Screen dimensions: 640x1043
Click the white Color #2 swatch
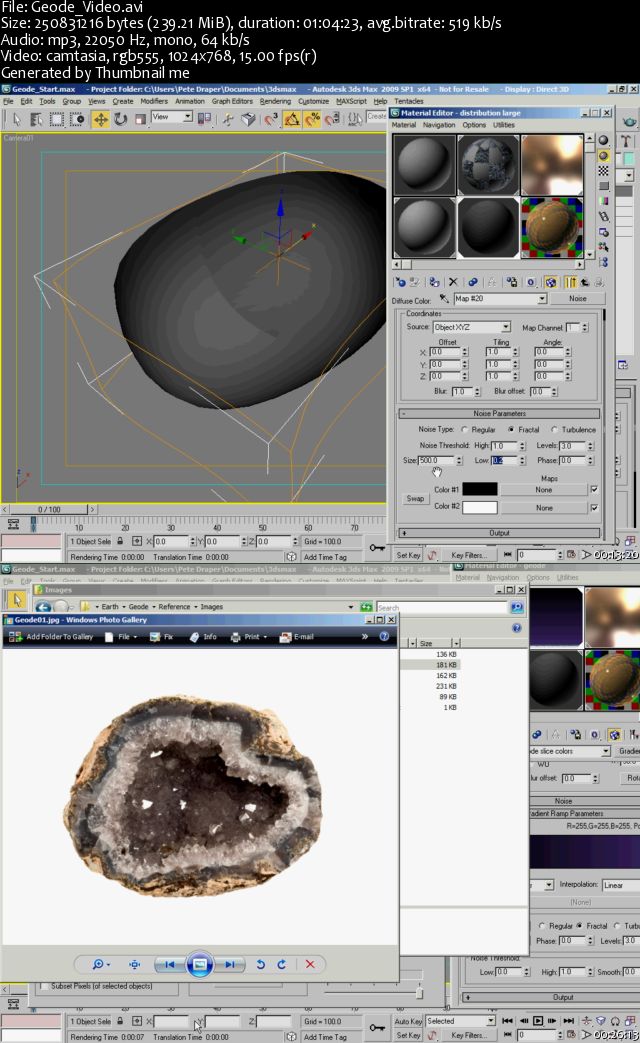(x=480, y=507)
